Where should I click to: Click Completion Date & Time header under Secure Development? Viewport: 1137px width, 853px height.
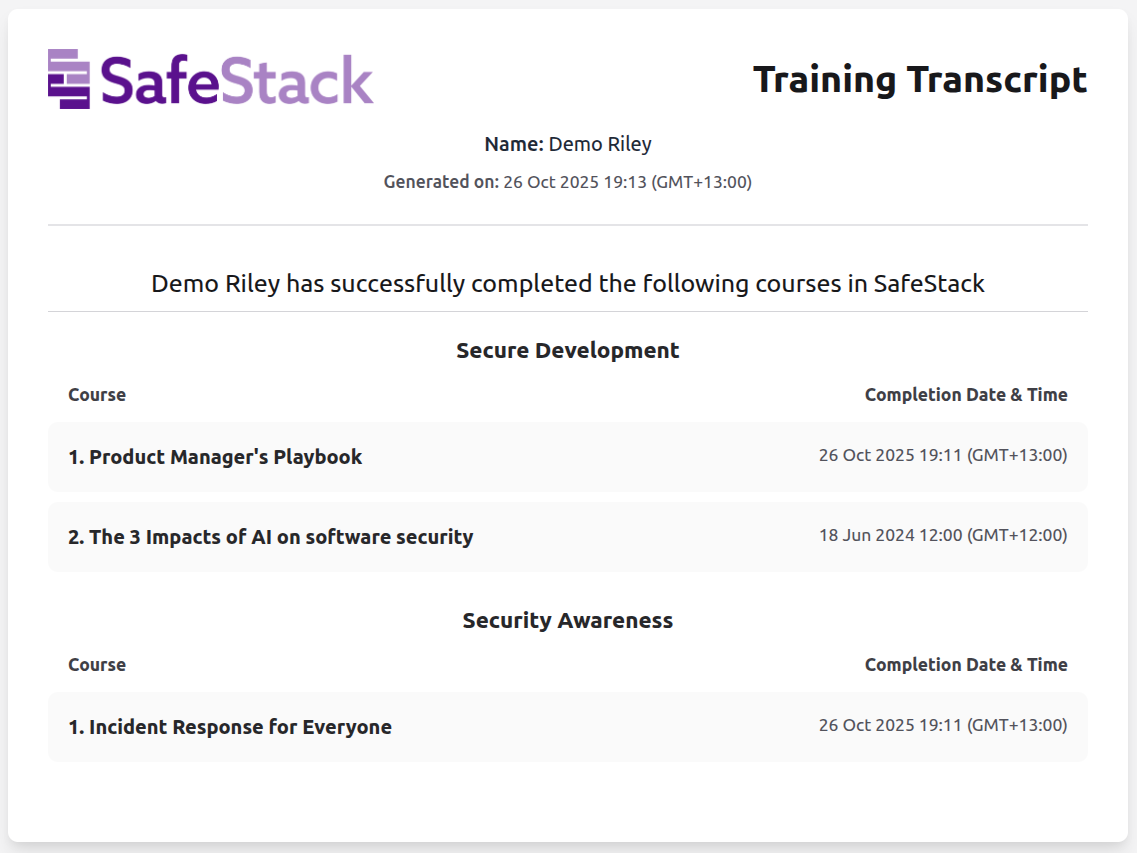point(965,395)
